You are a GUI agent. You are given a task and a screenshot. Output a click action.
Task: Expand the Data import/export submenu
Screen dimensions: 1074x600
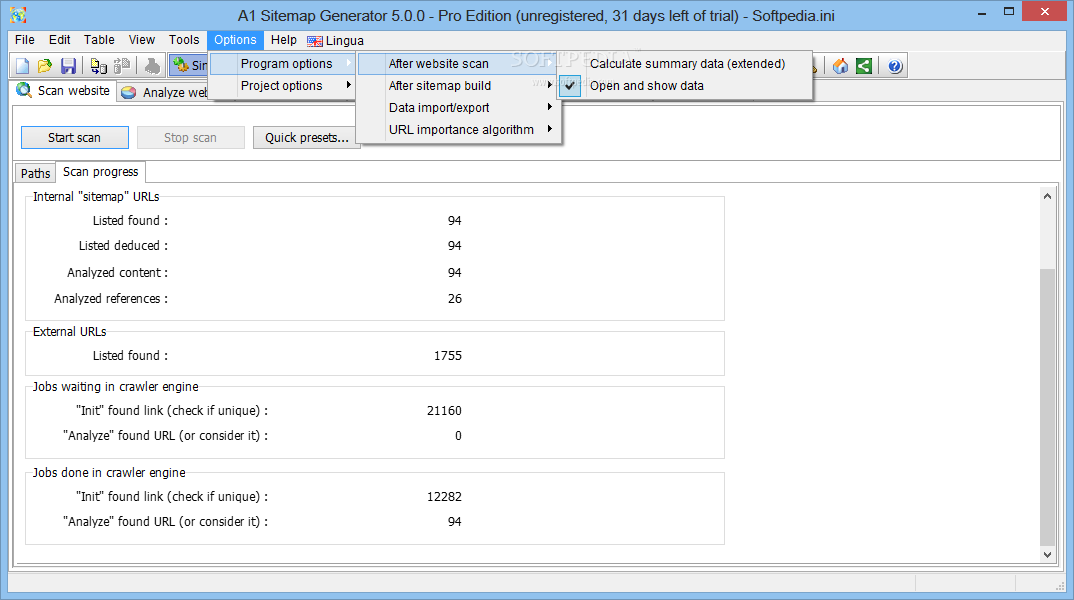click(x=457, y=108)
